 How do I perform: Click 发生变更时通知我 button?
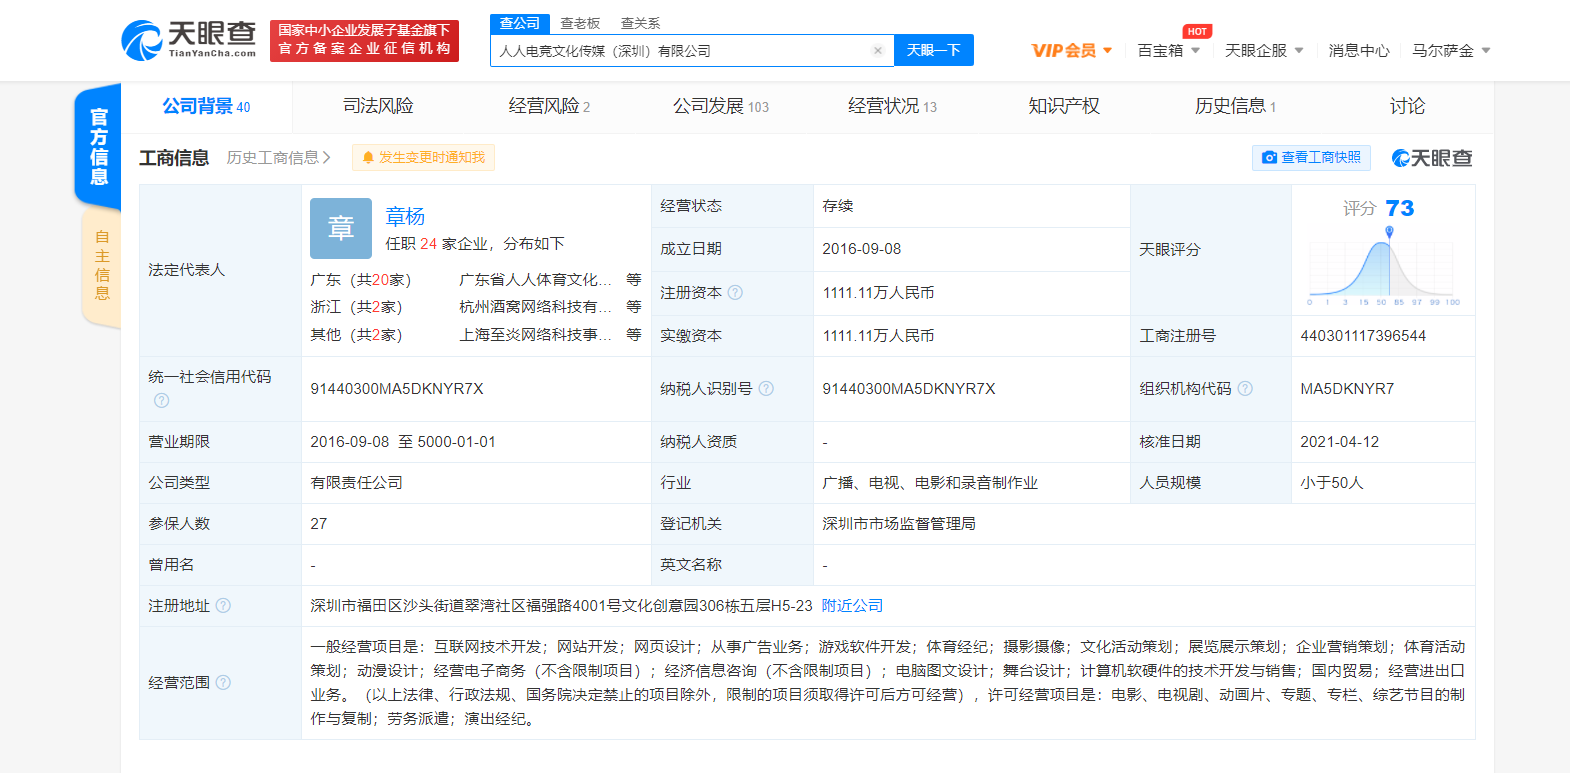[x=423, y=158]
